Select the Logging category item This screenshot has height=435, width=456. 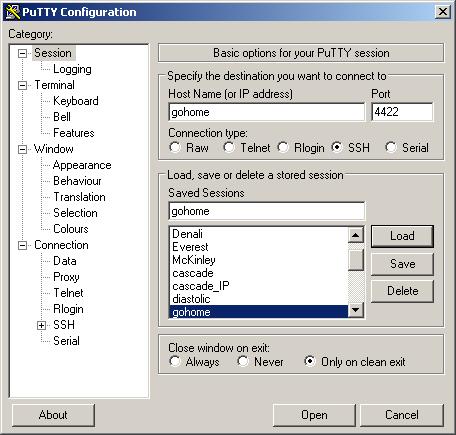coord(72,69)
